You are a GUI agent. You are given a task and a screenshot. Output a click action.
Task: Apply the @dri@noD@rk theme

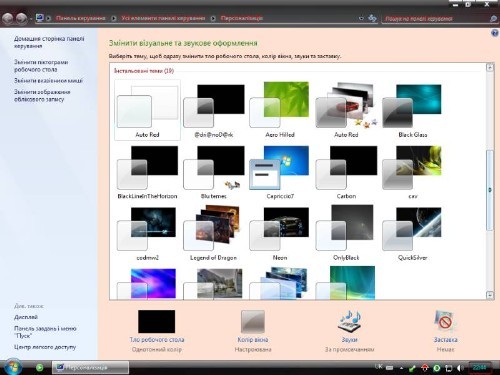214,110
